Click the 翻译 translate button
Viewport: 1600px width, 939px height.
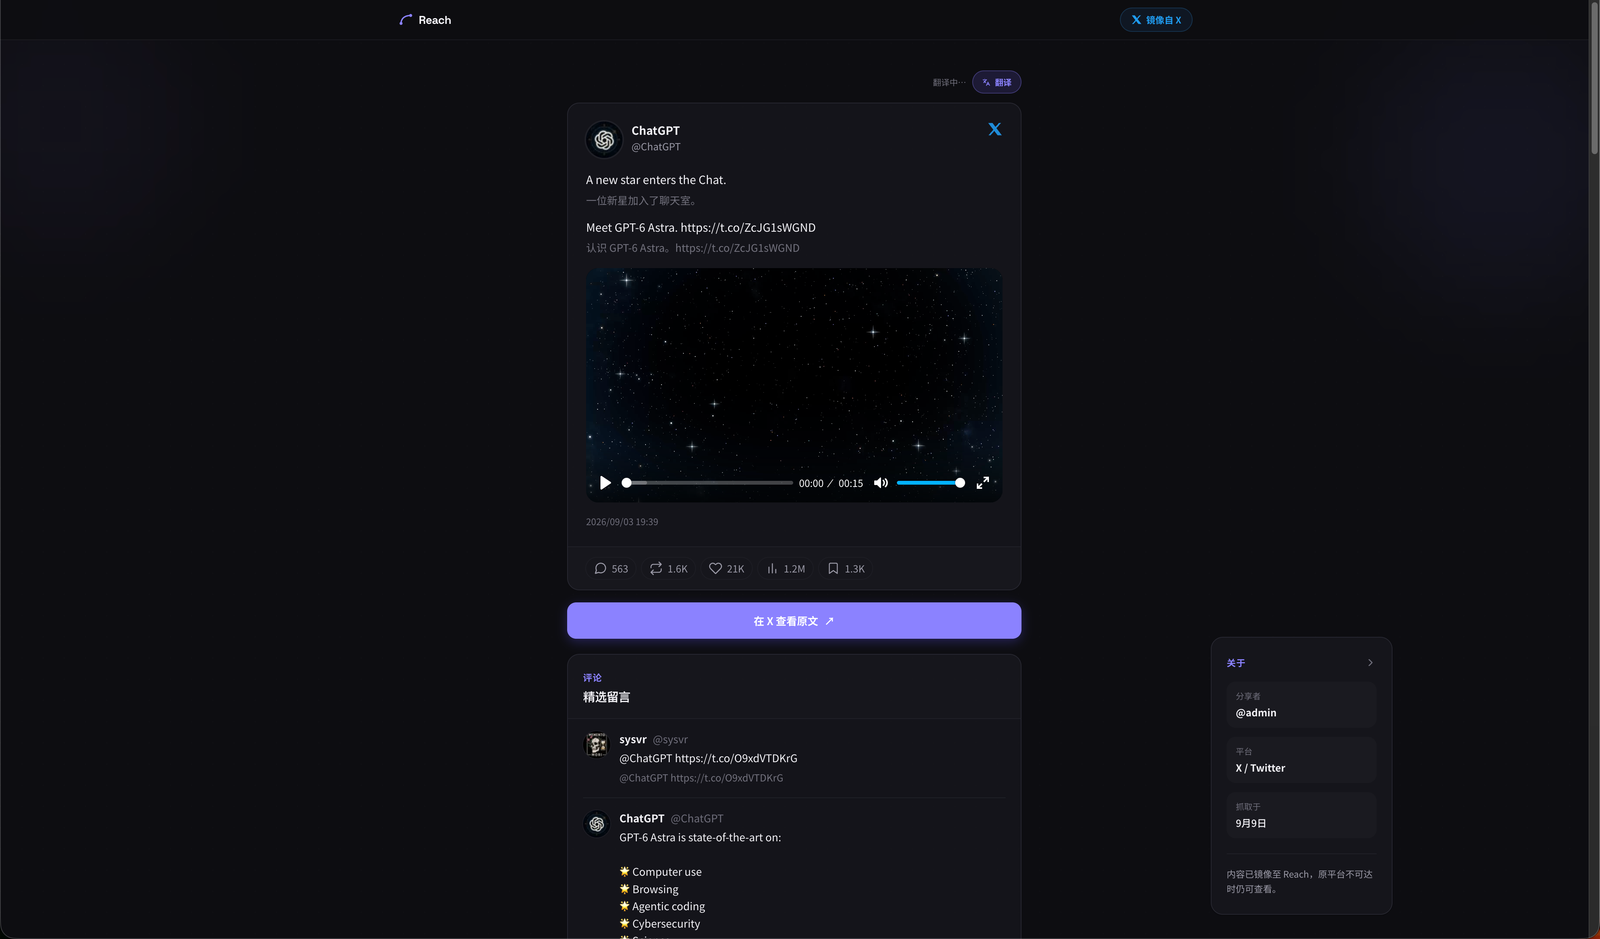[997, 82]
